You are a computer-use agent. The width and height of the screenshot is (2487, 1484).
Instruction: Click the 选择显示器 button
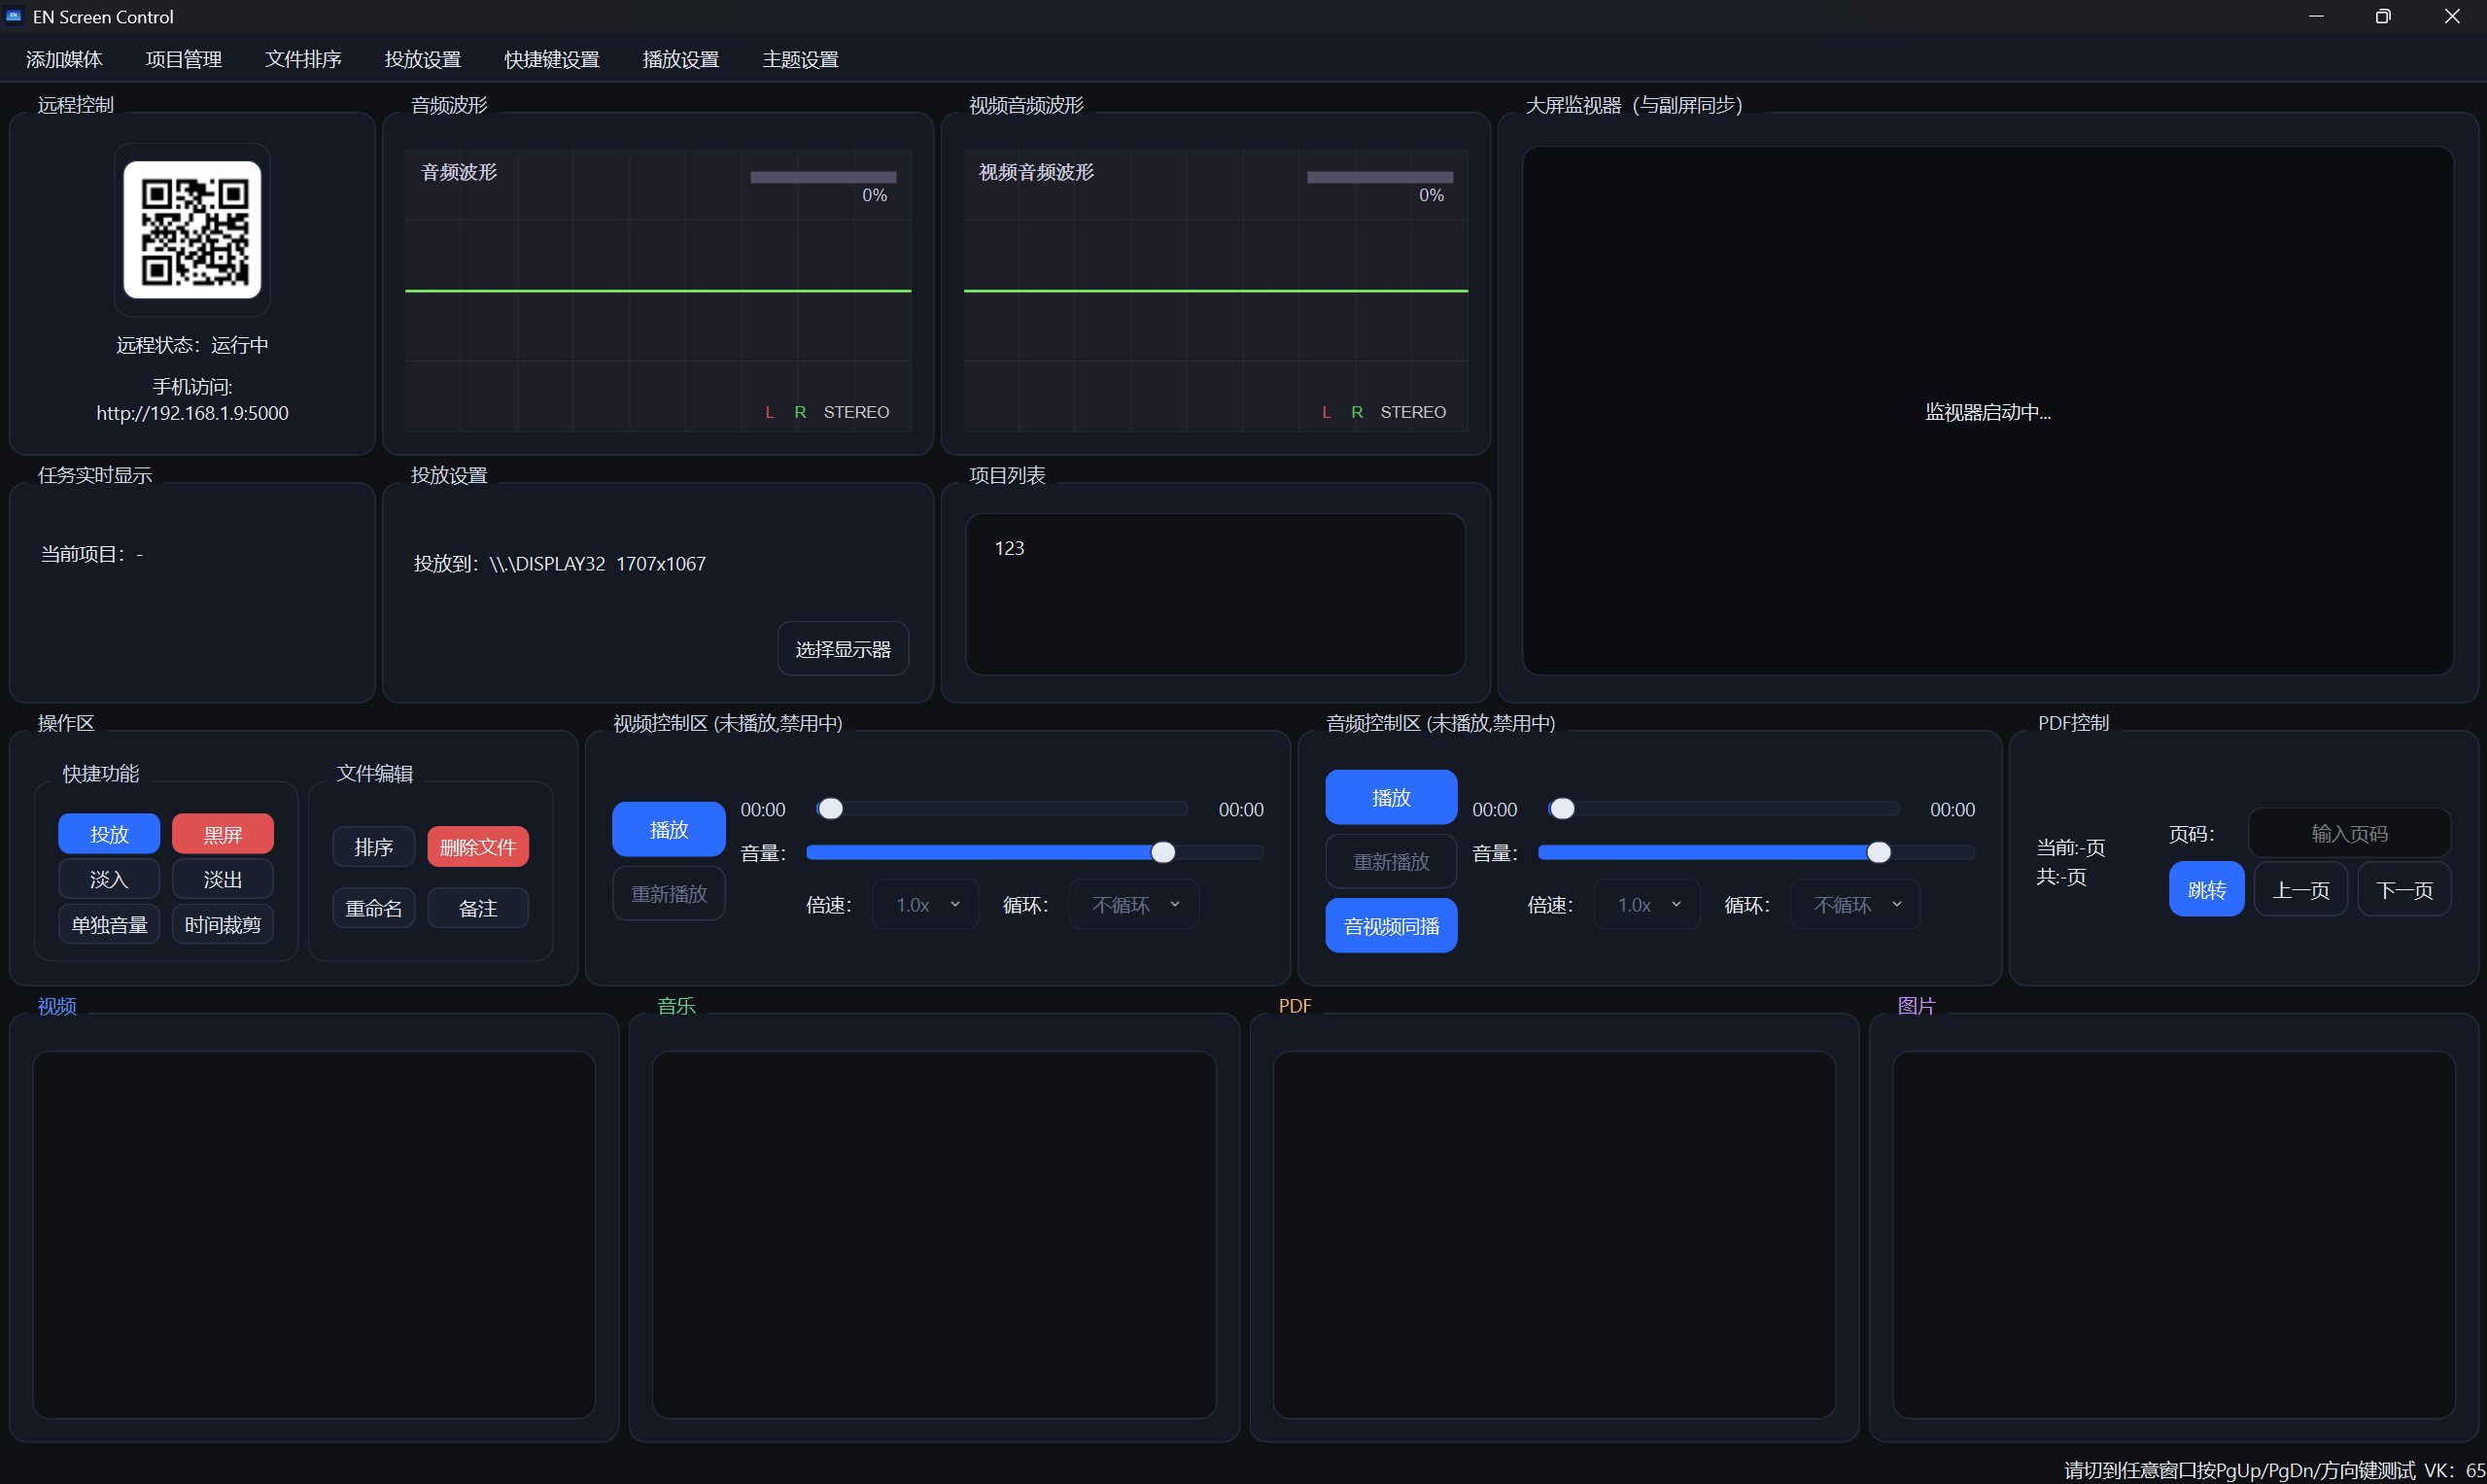point(843,649)
